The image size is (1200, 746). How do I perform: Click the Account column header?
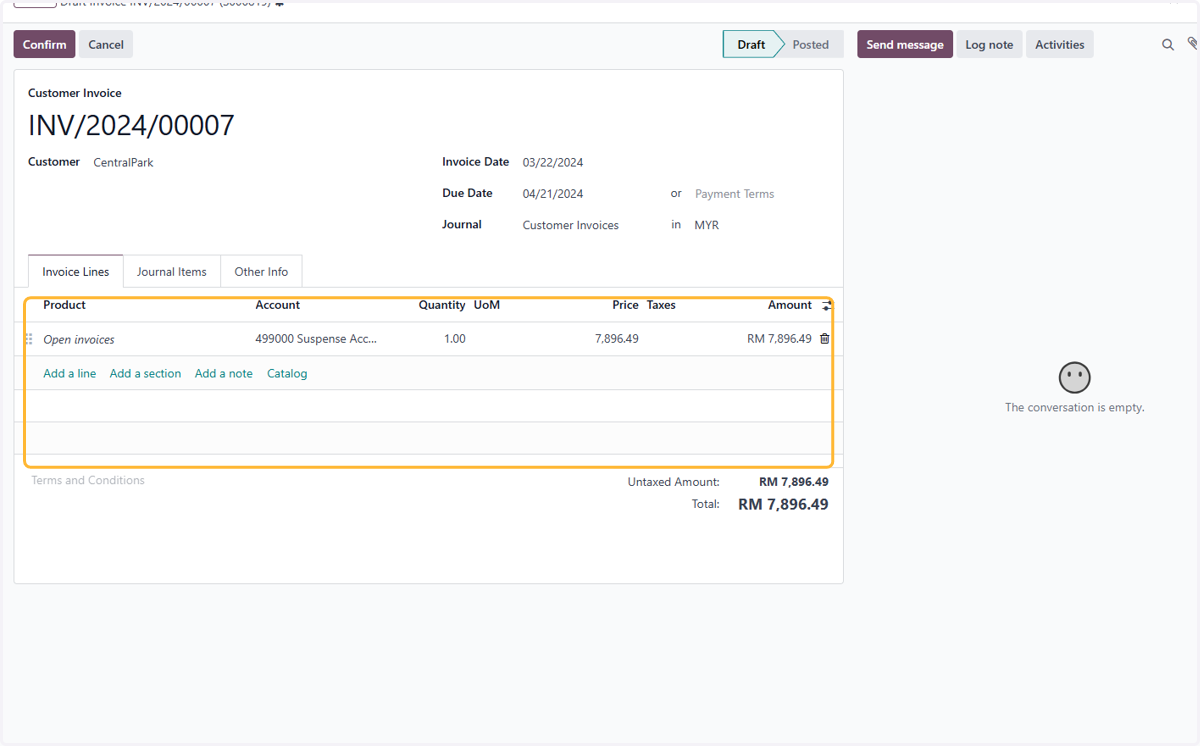tap(278, 305)
